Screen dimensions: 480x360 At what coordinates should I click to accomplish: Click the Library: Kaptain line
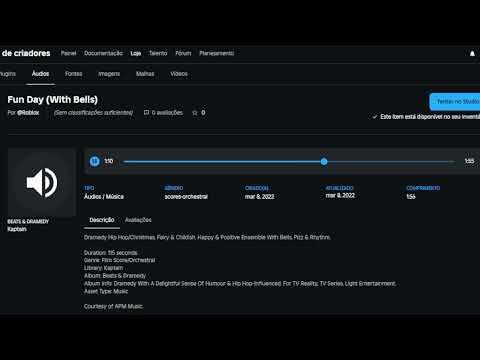(103, 268)
